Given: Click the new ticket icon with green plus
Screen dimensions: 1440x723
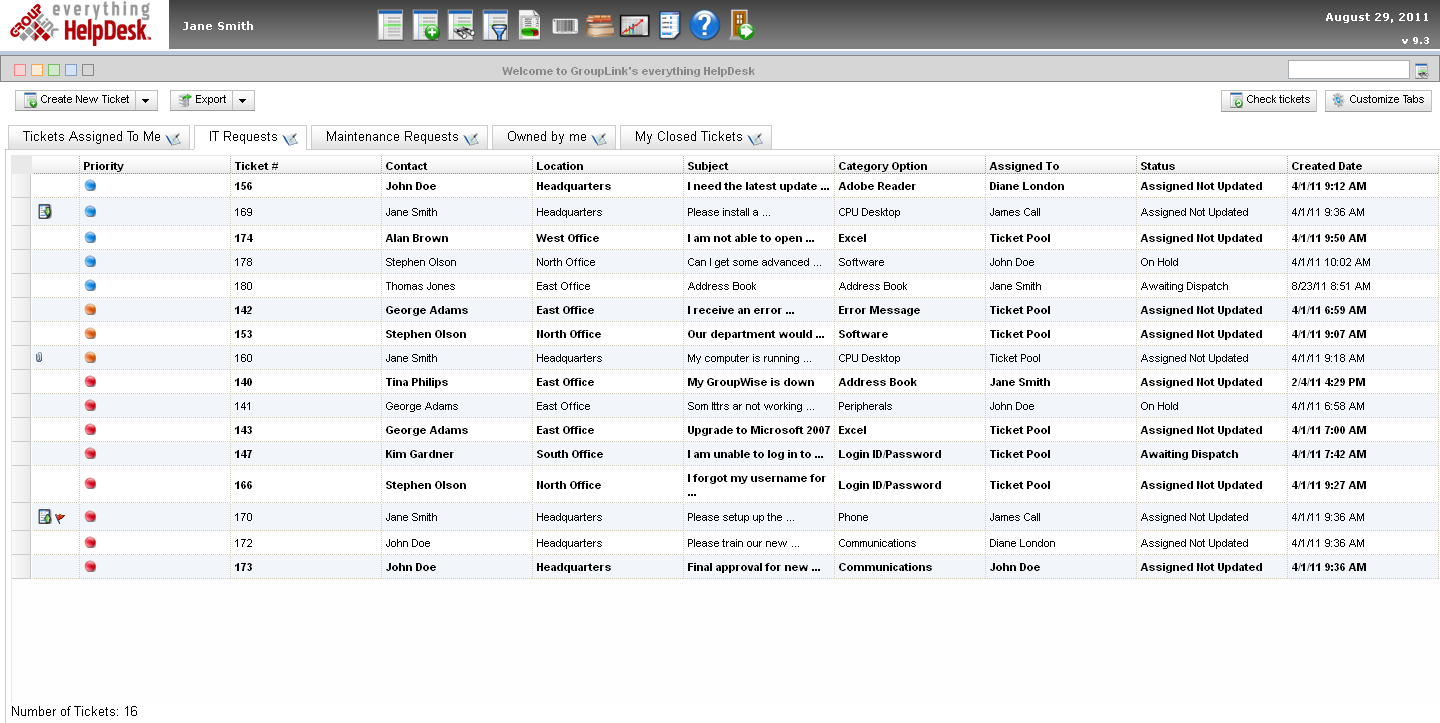Looking at the screenshot, I should tap(425, 25).
